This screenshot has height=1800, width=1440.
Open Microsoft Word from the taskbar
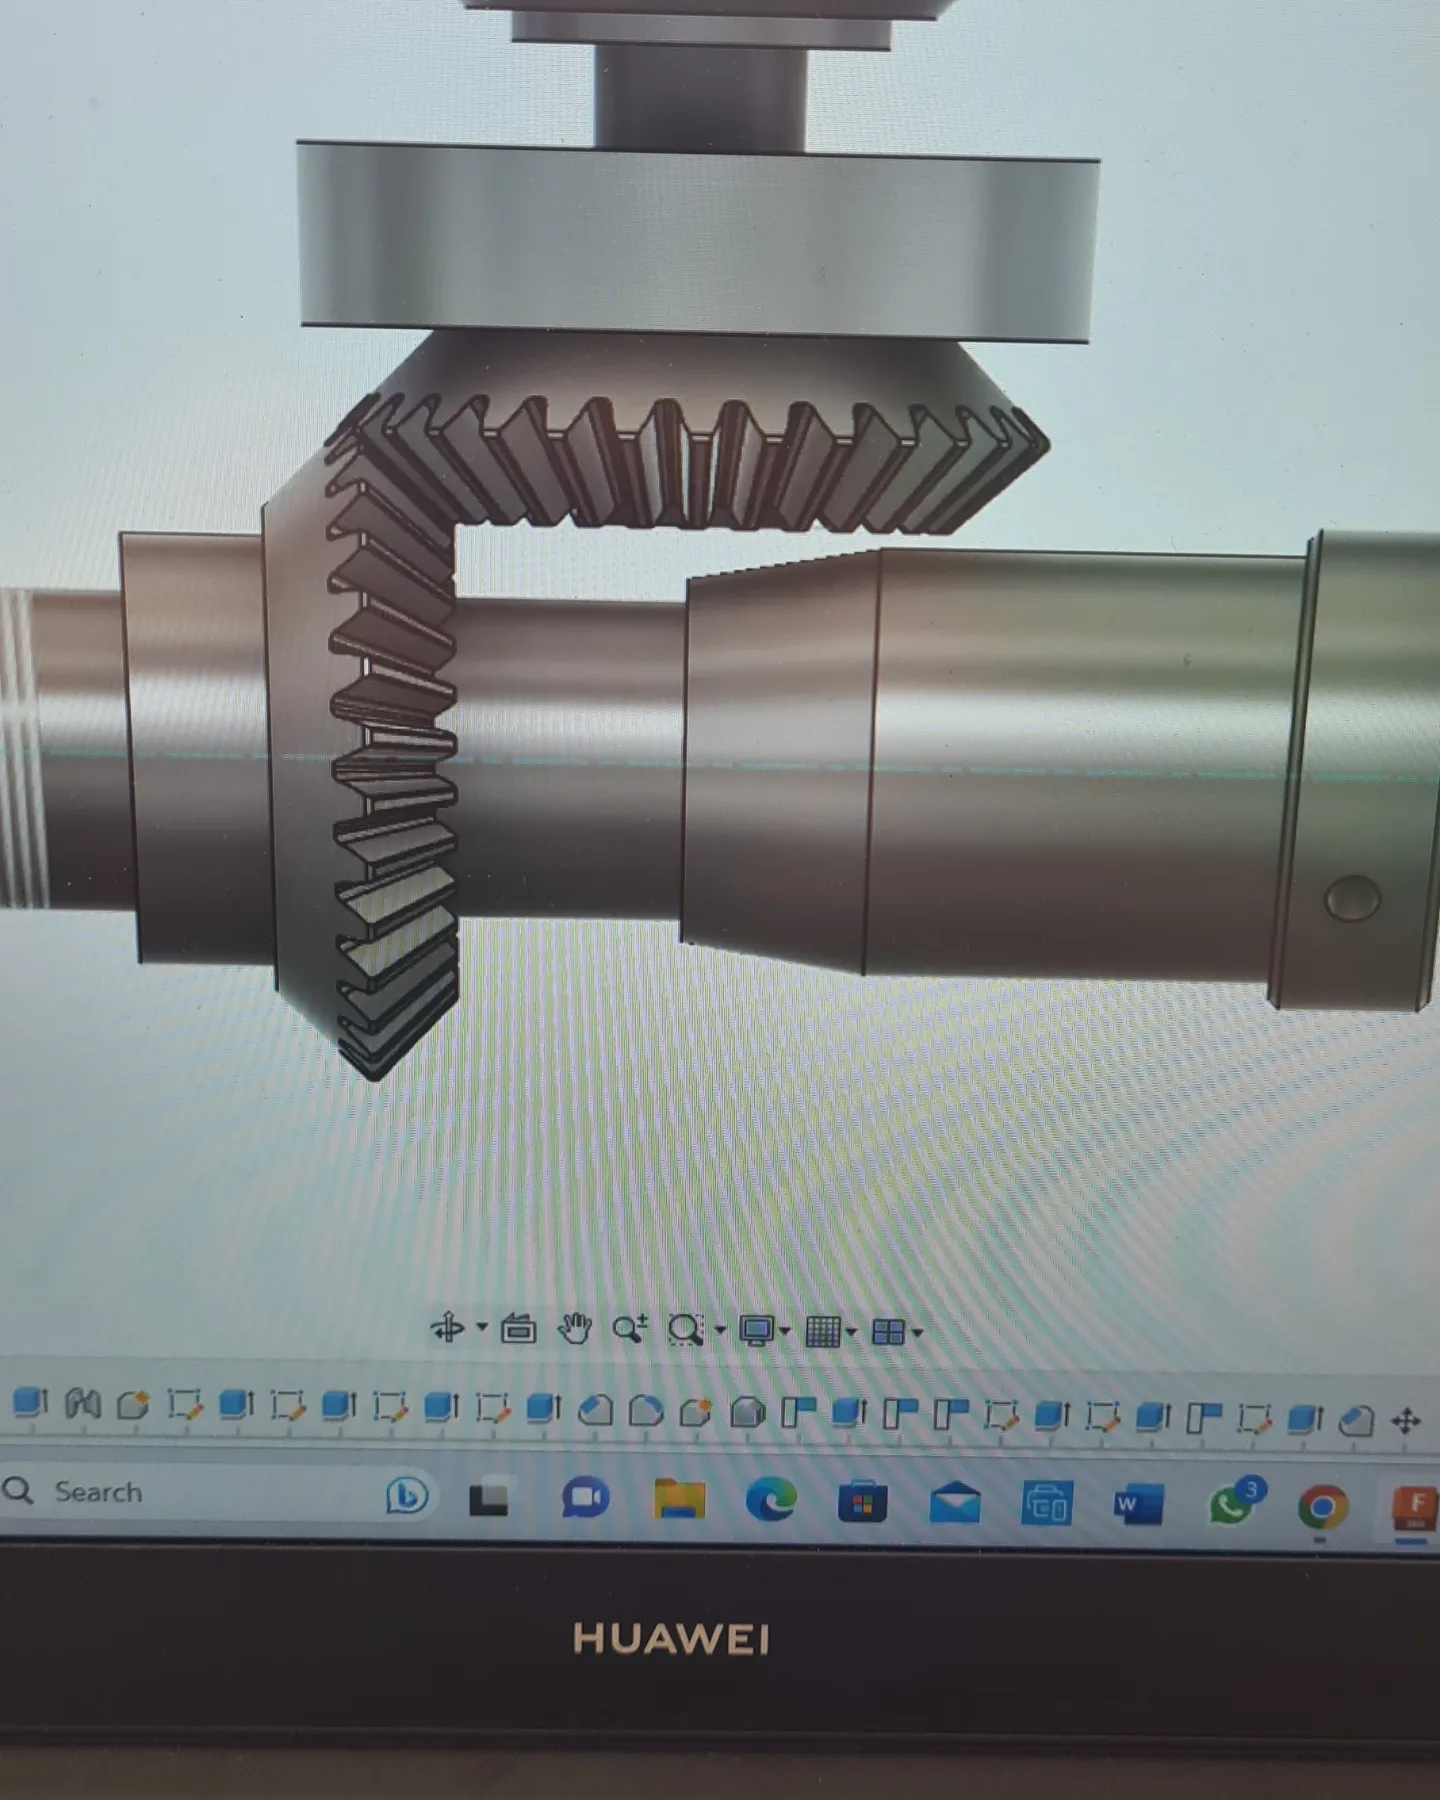pos(1138,1505)
